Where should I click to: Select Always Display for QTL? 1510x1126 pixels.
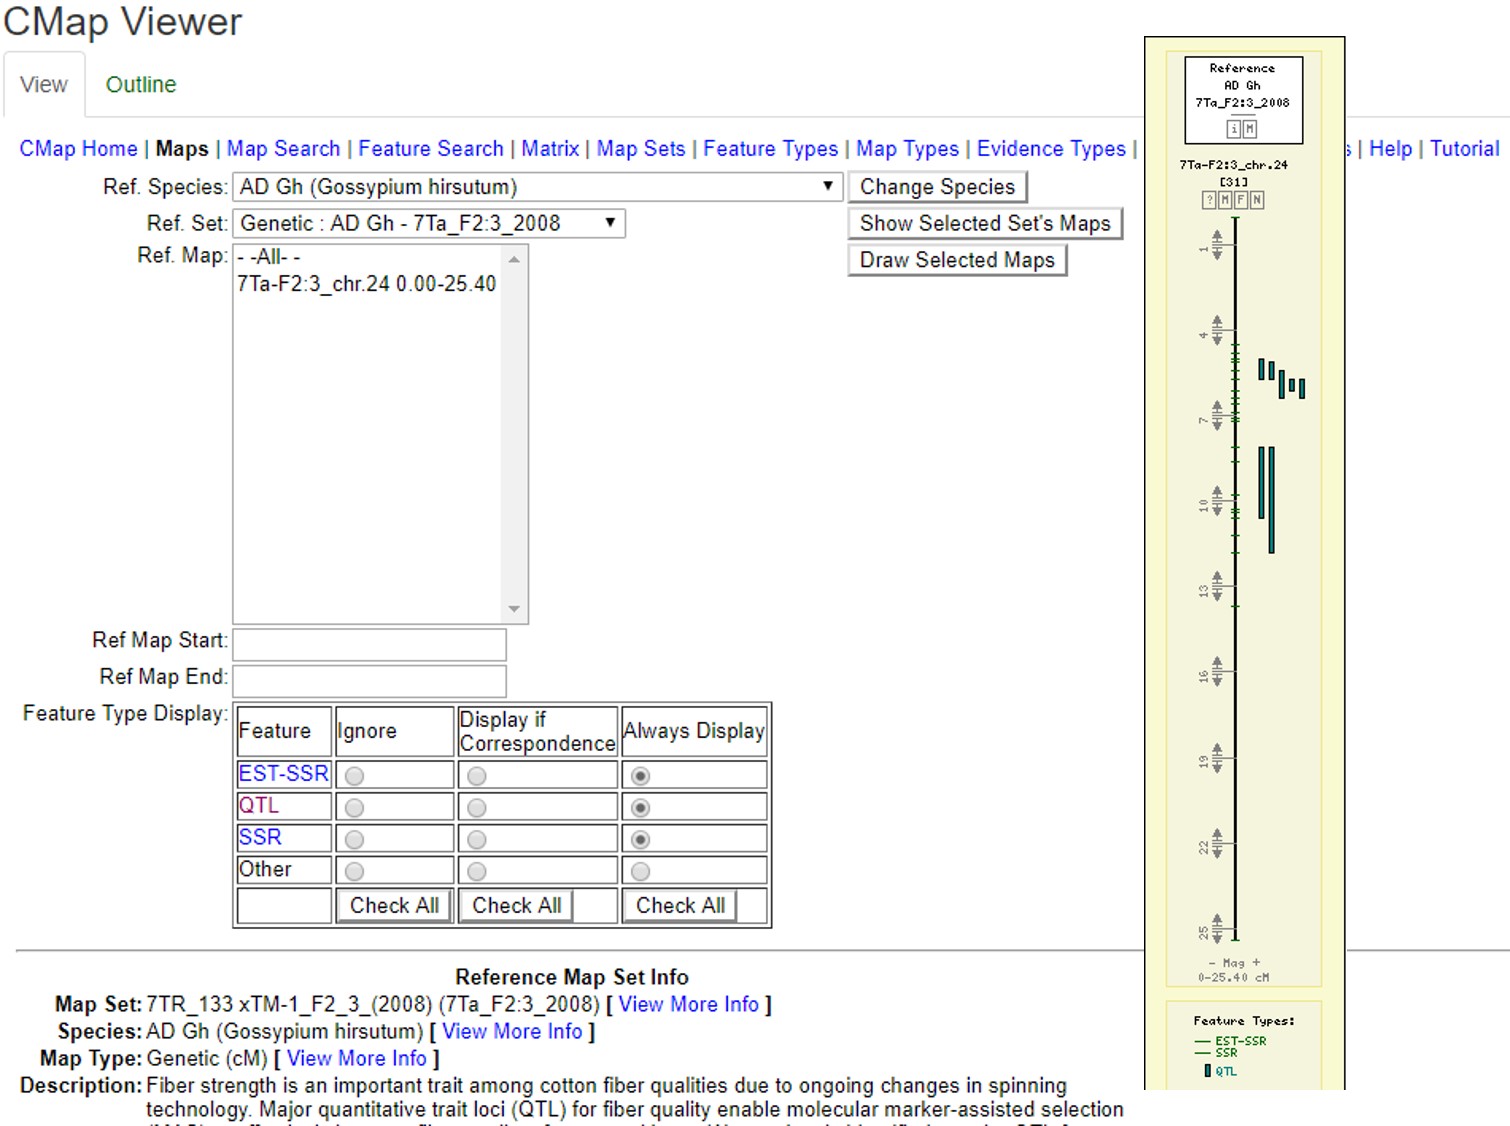pyautogui.click(x=641, y=808)
